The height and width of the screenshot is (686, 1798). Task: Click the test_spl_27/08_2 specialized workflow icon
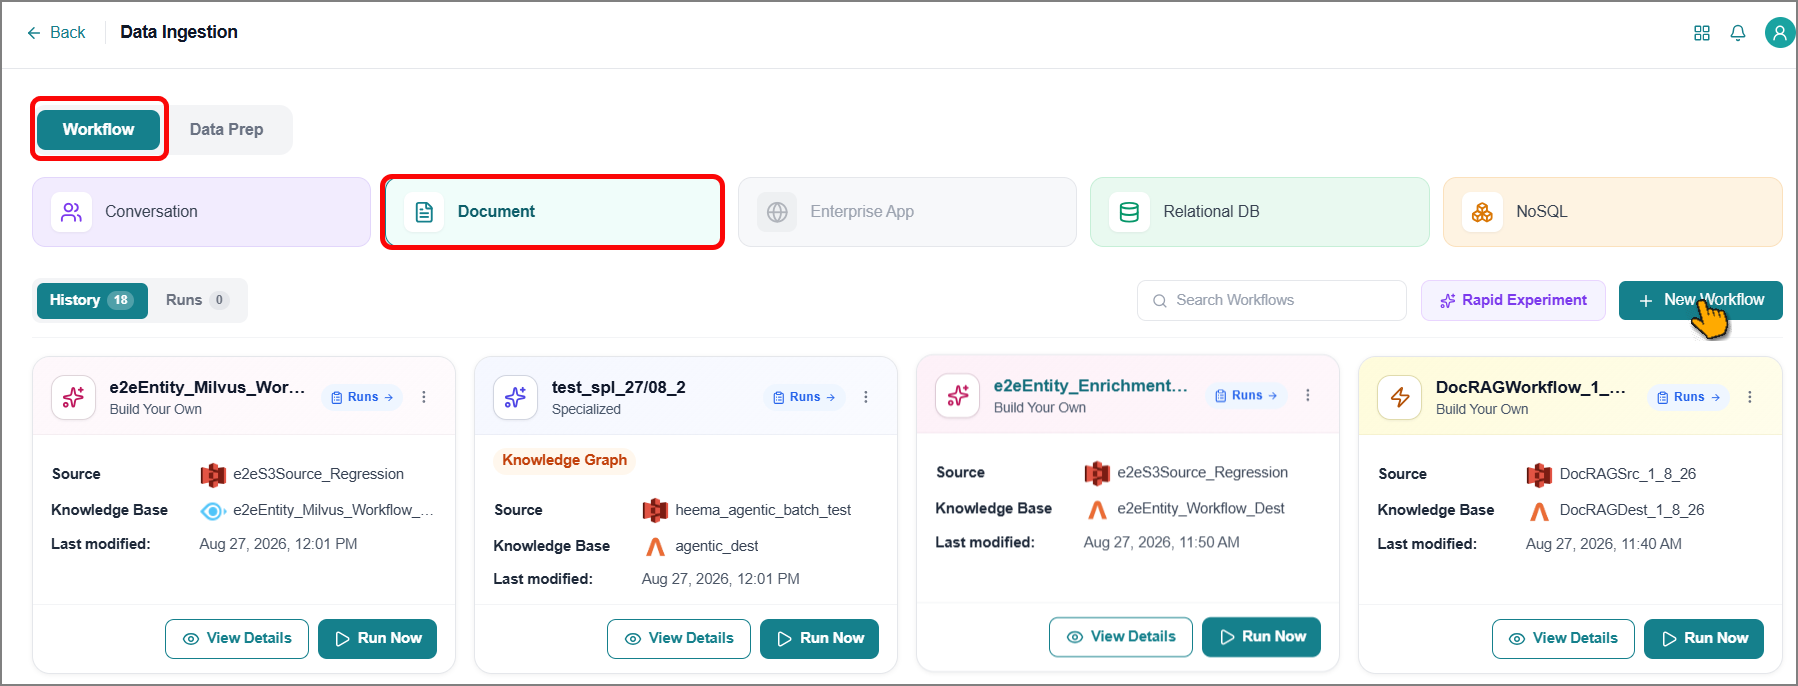[516, 397]
